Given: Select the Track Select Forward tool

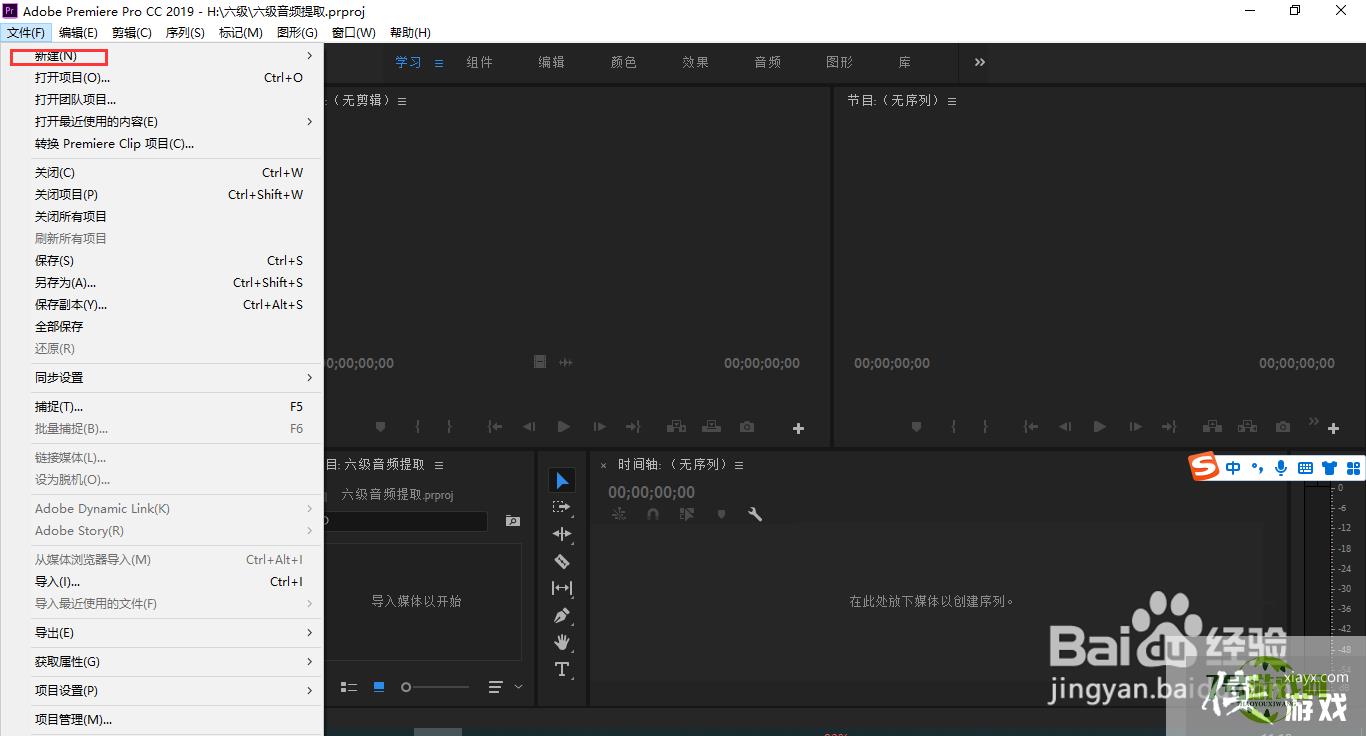Looking at the screenshot, I should (x=561, y=507).
